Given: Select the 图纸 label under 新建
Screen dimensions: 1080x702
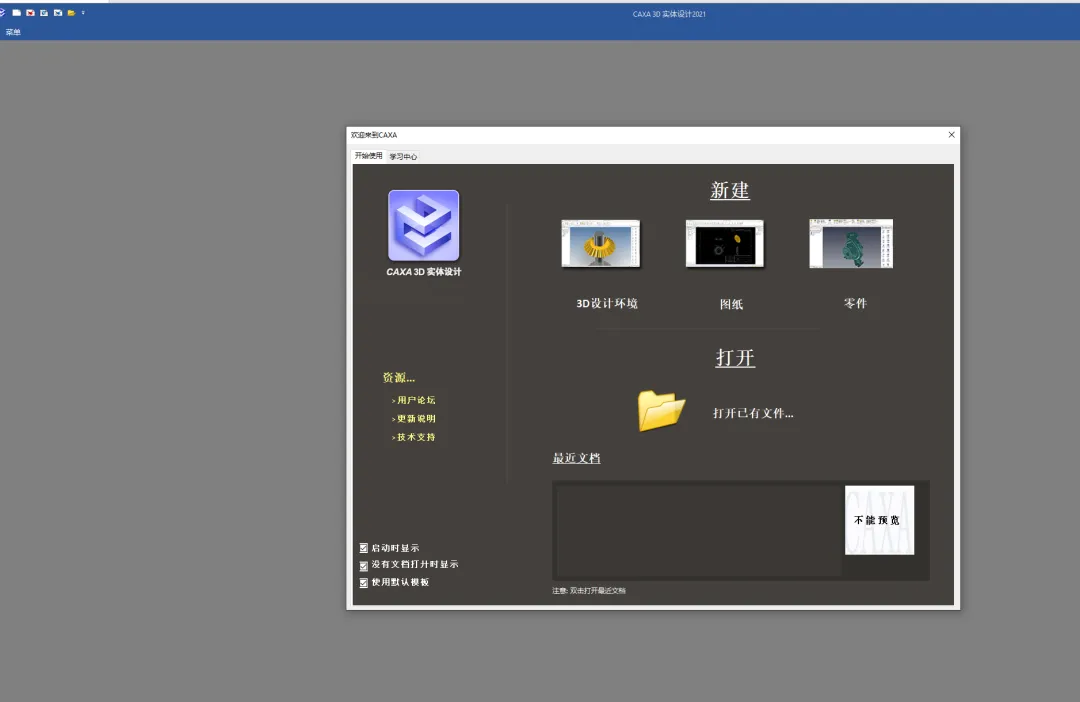Looking at the screenshot, I should 731,304.
